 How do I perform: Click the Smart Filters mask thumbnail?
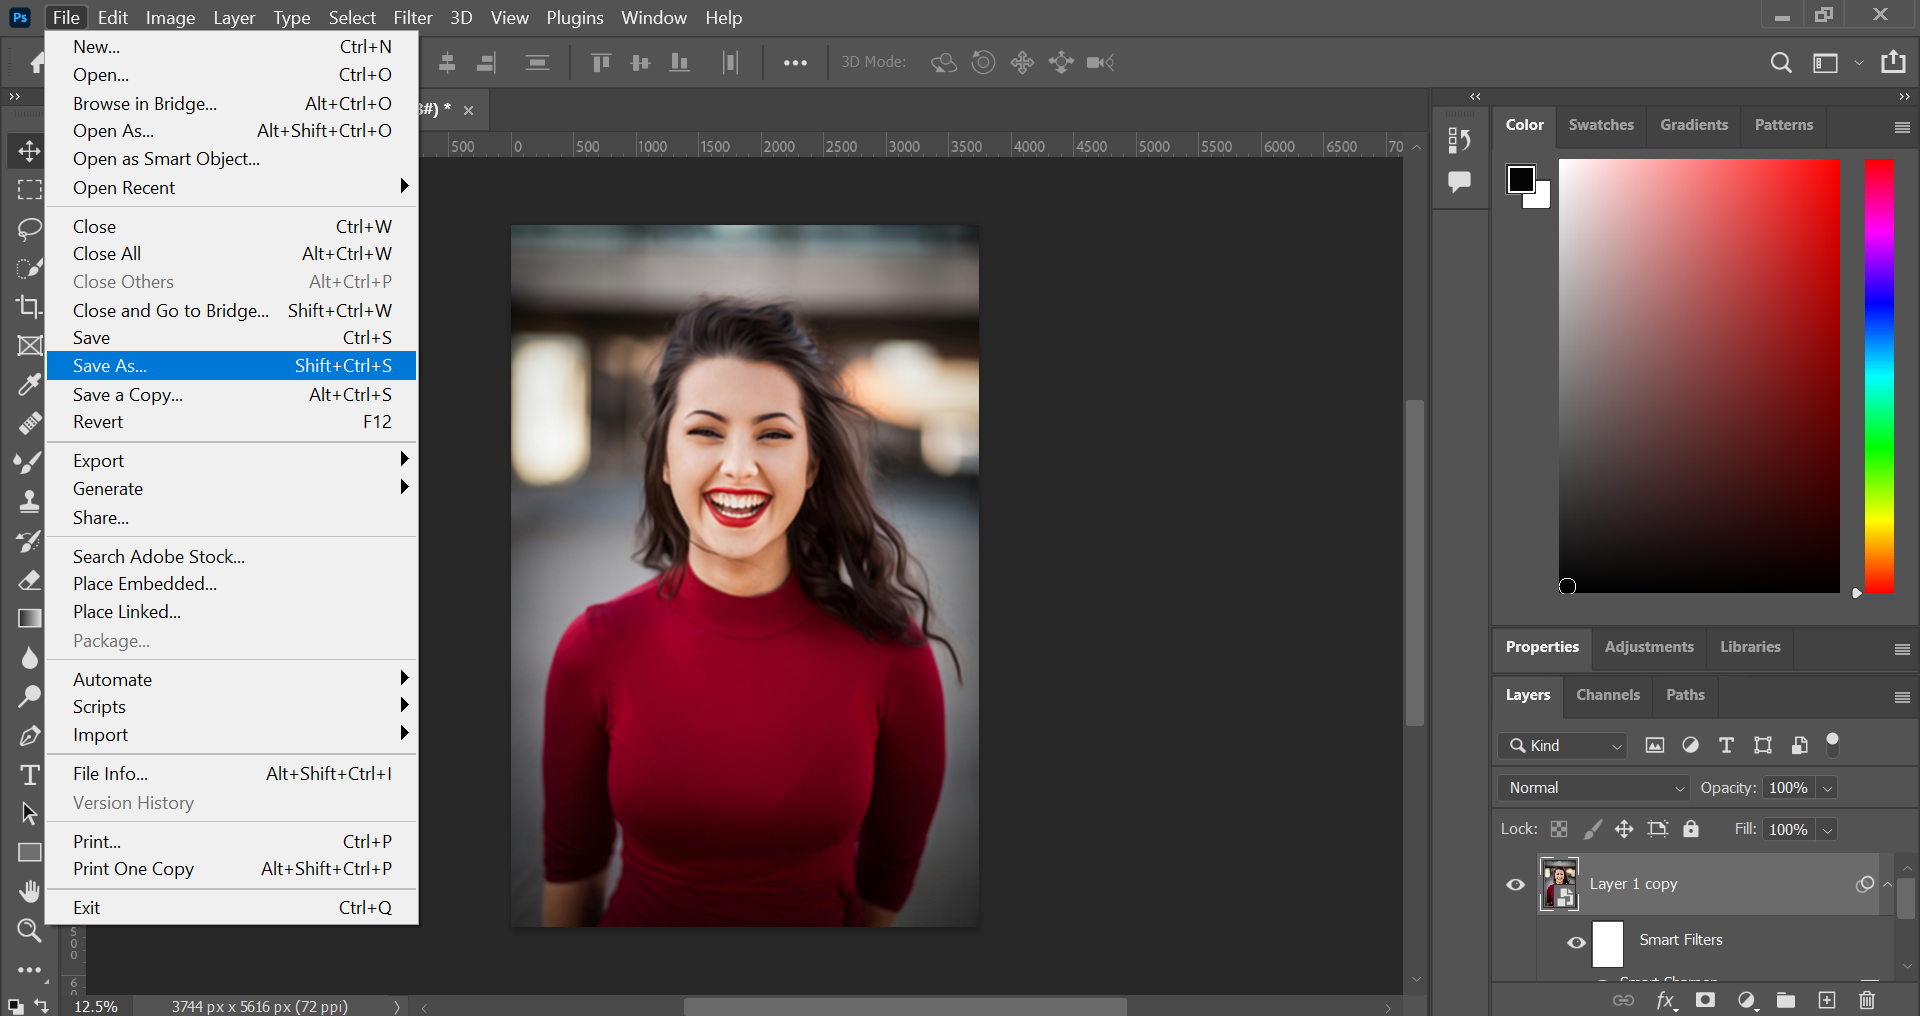click(1608, 943)
